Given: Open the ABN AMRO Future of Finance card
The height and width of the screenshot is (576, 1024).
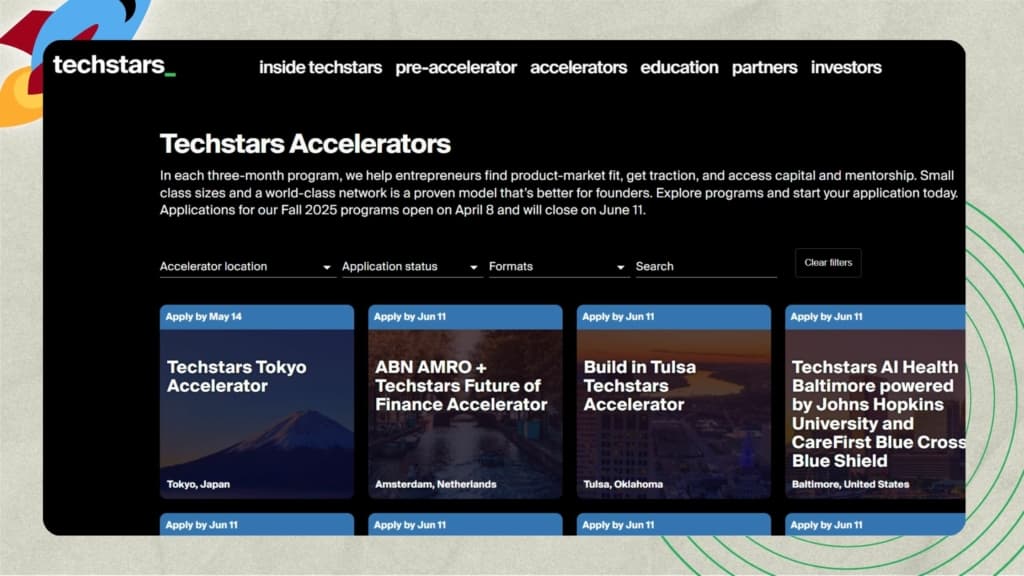Looking at the screenshot, I should 465,402.
